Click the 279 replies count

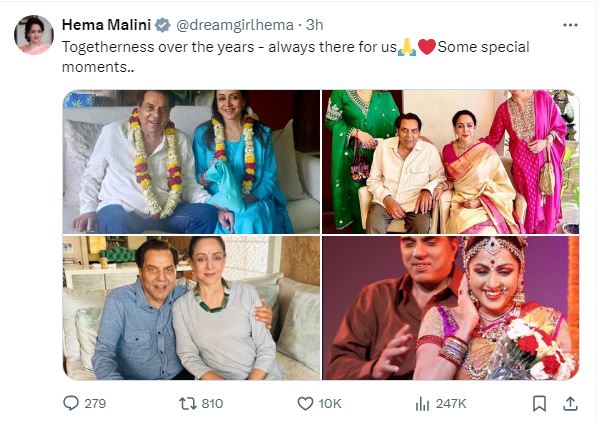[x=98, y=404]
